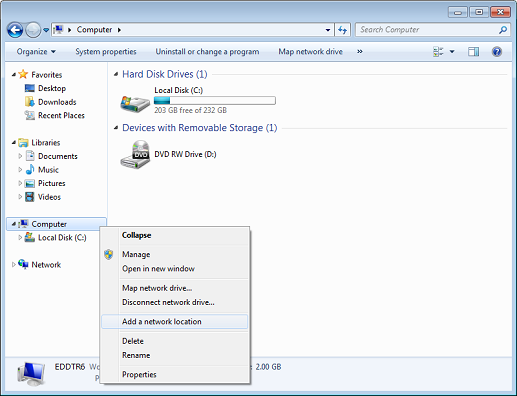This screenshot has width=517, height=396.
Task: Click the computer icon in details pane
Action: [x=31, y=374]
